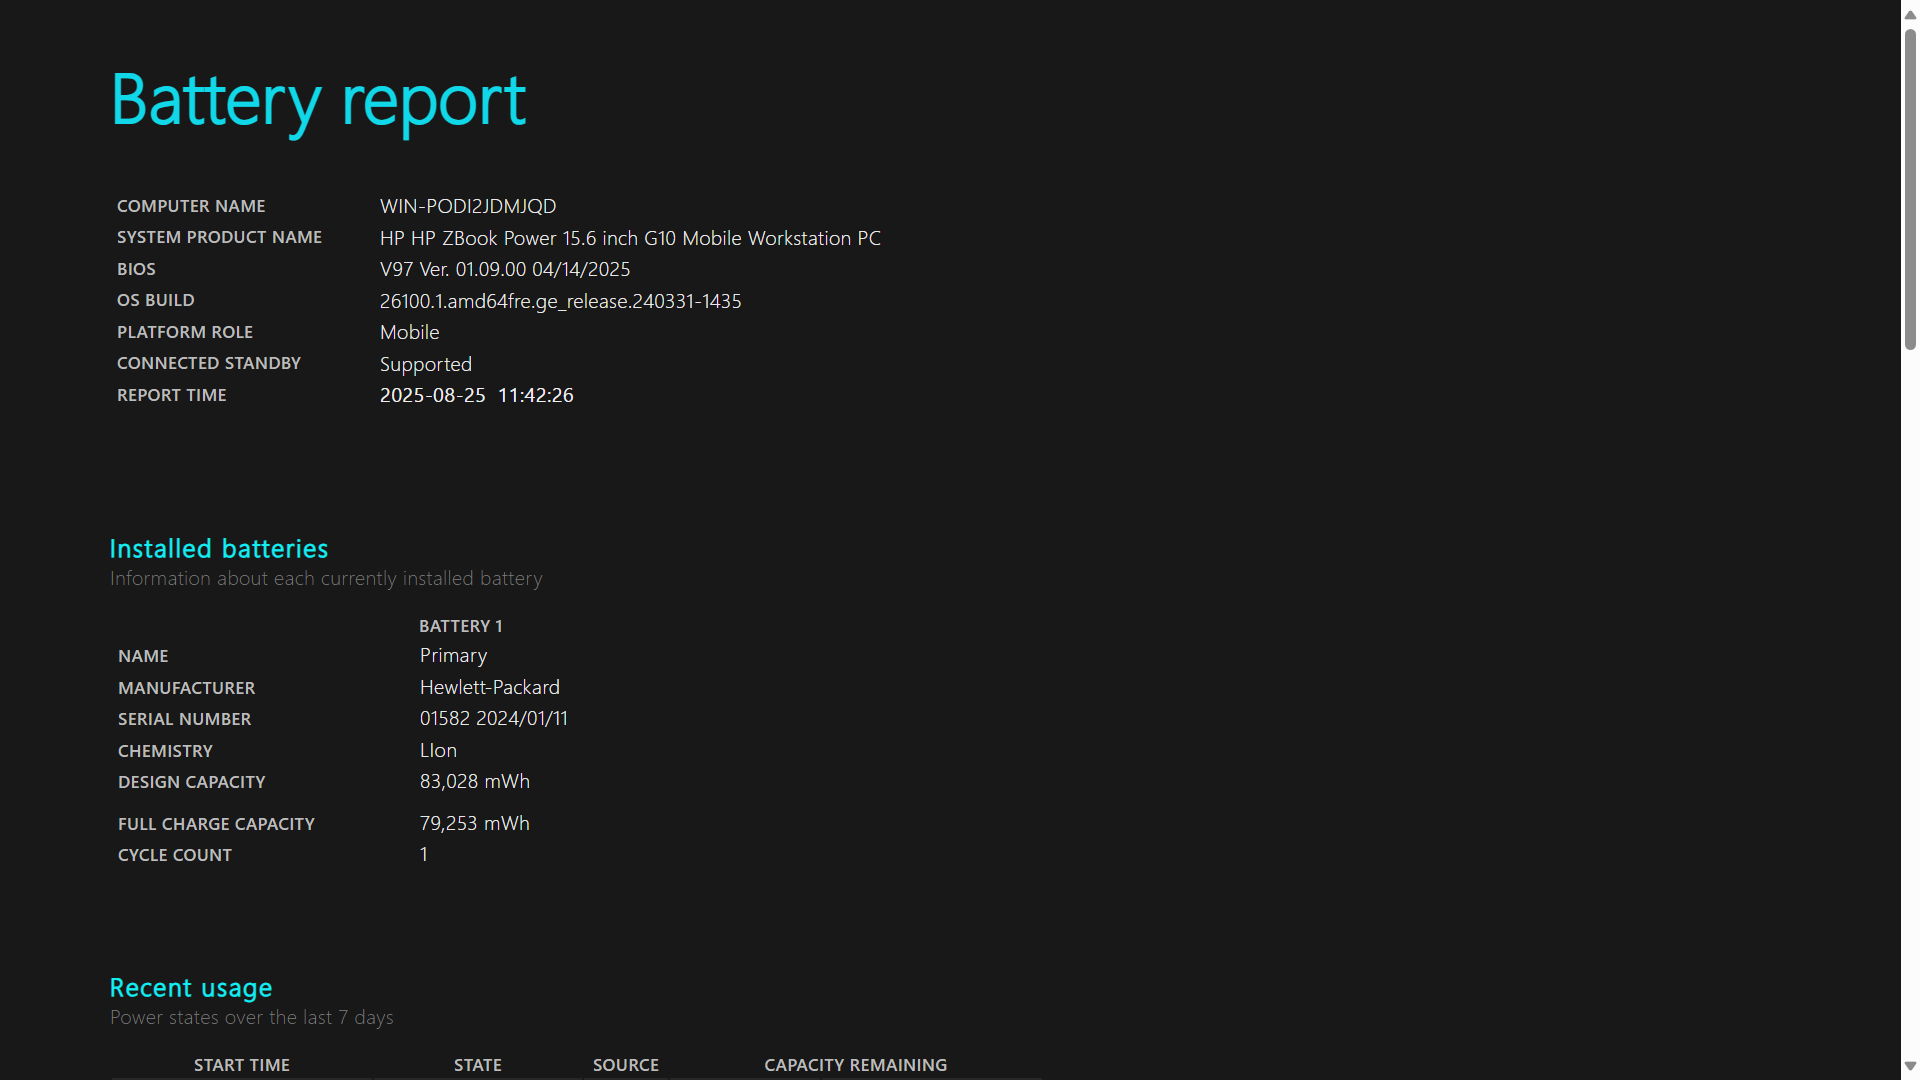Click the BATTERY 1 column header
This screenshot has width=1920, height=1080.
[460, 626]
